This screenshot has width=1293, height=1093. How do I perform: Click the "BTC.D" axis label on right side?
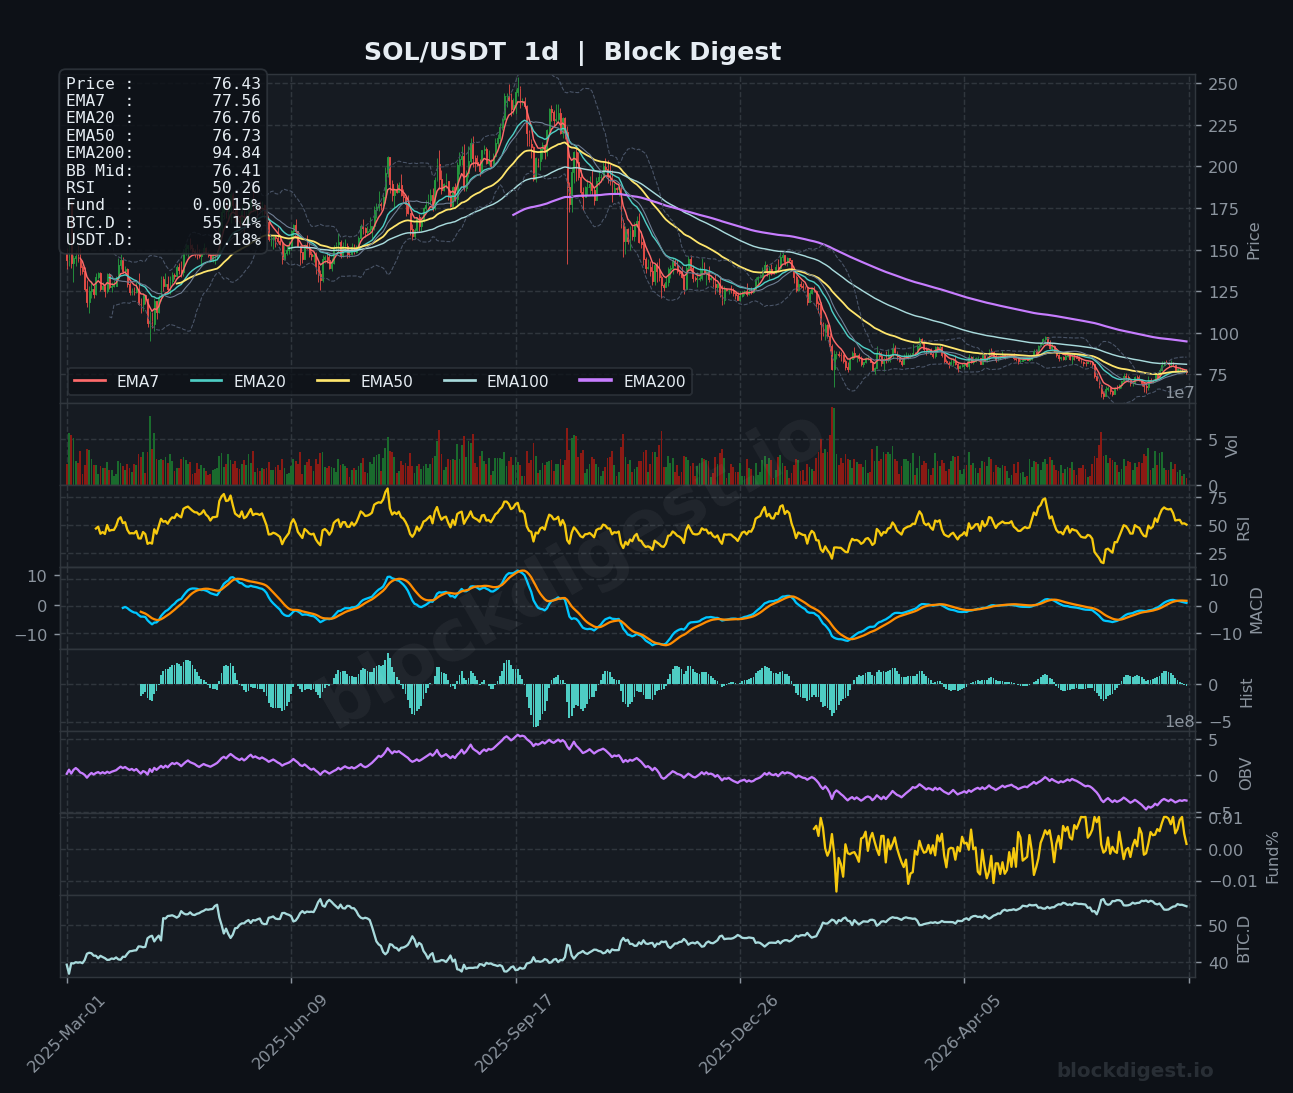(x=1244, y=939)
